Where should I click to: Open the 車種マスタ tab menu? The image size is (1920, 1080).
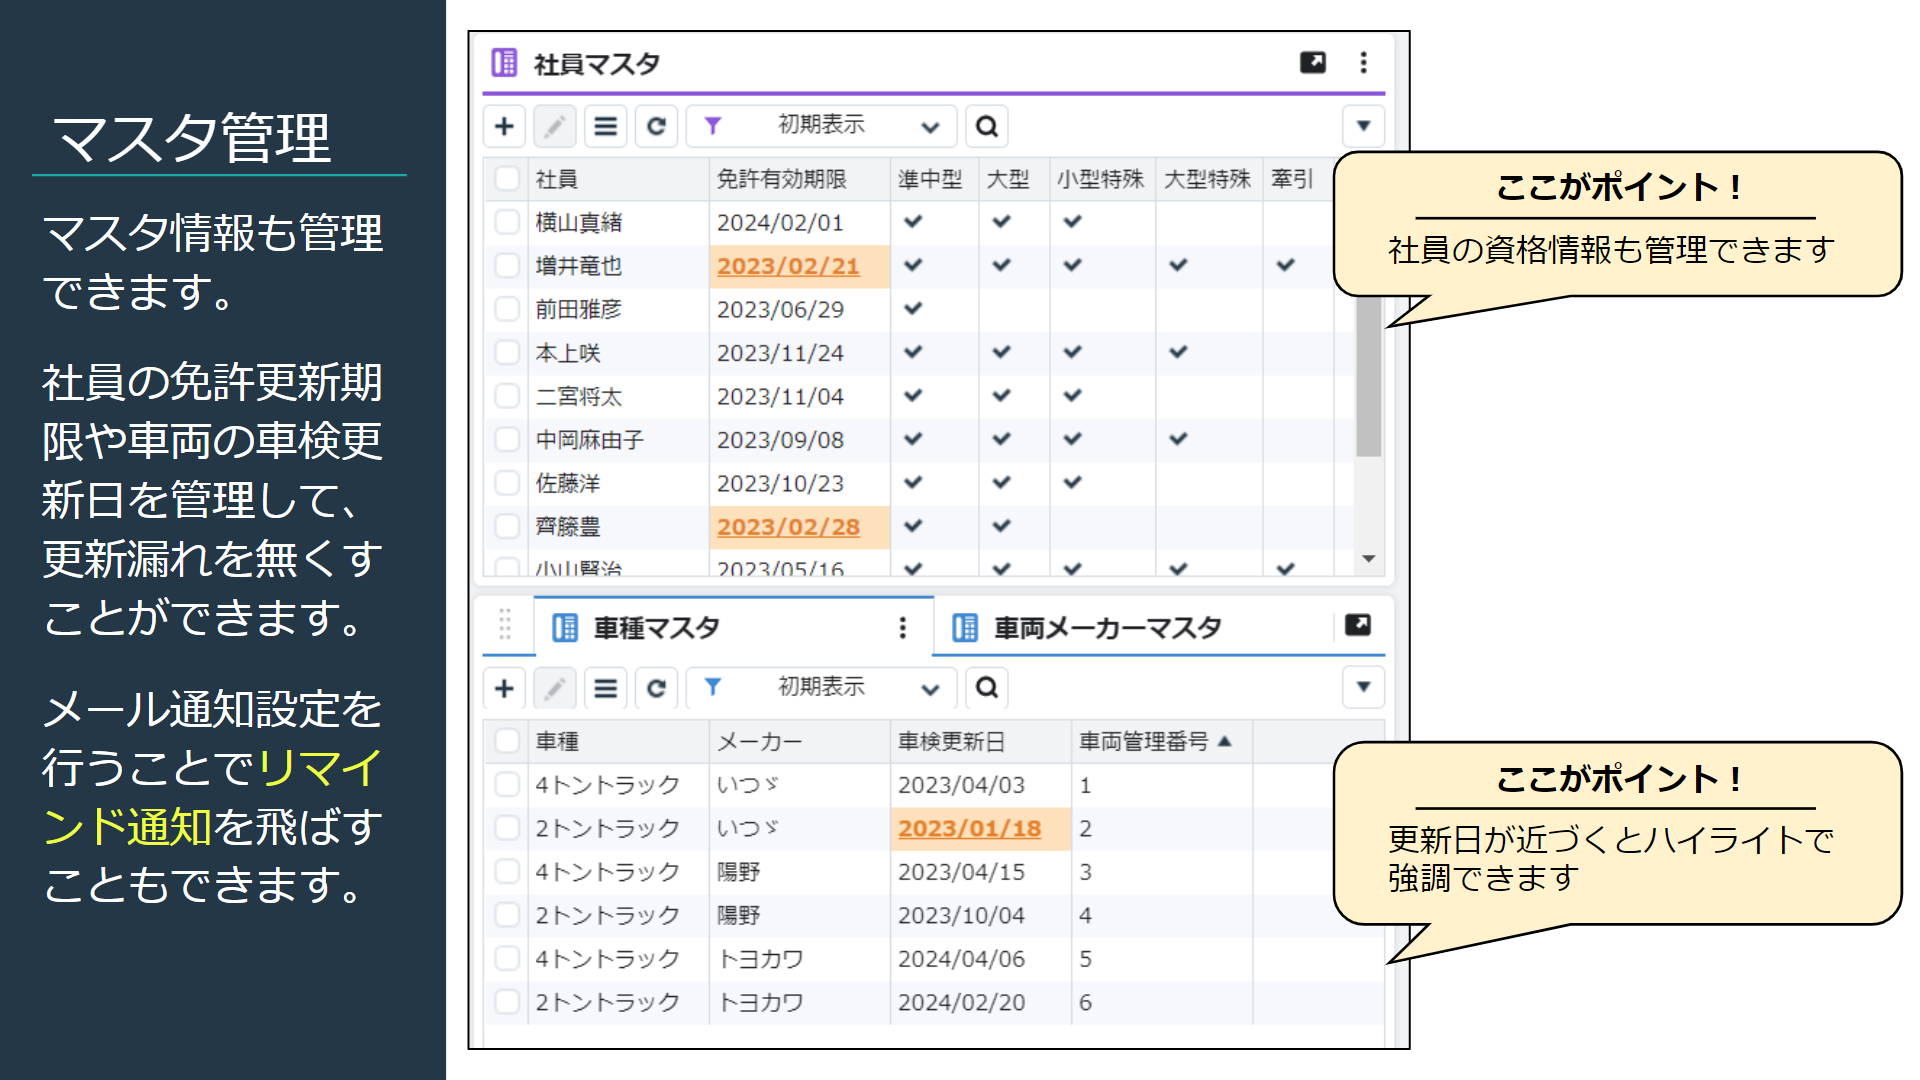903,627
